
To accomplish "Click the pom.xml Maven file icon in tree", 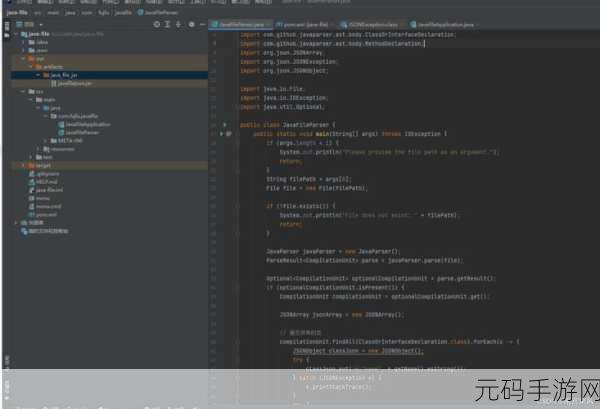I will coord(32,215).
